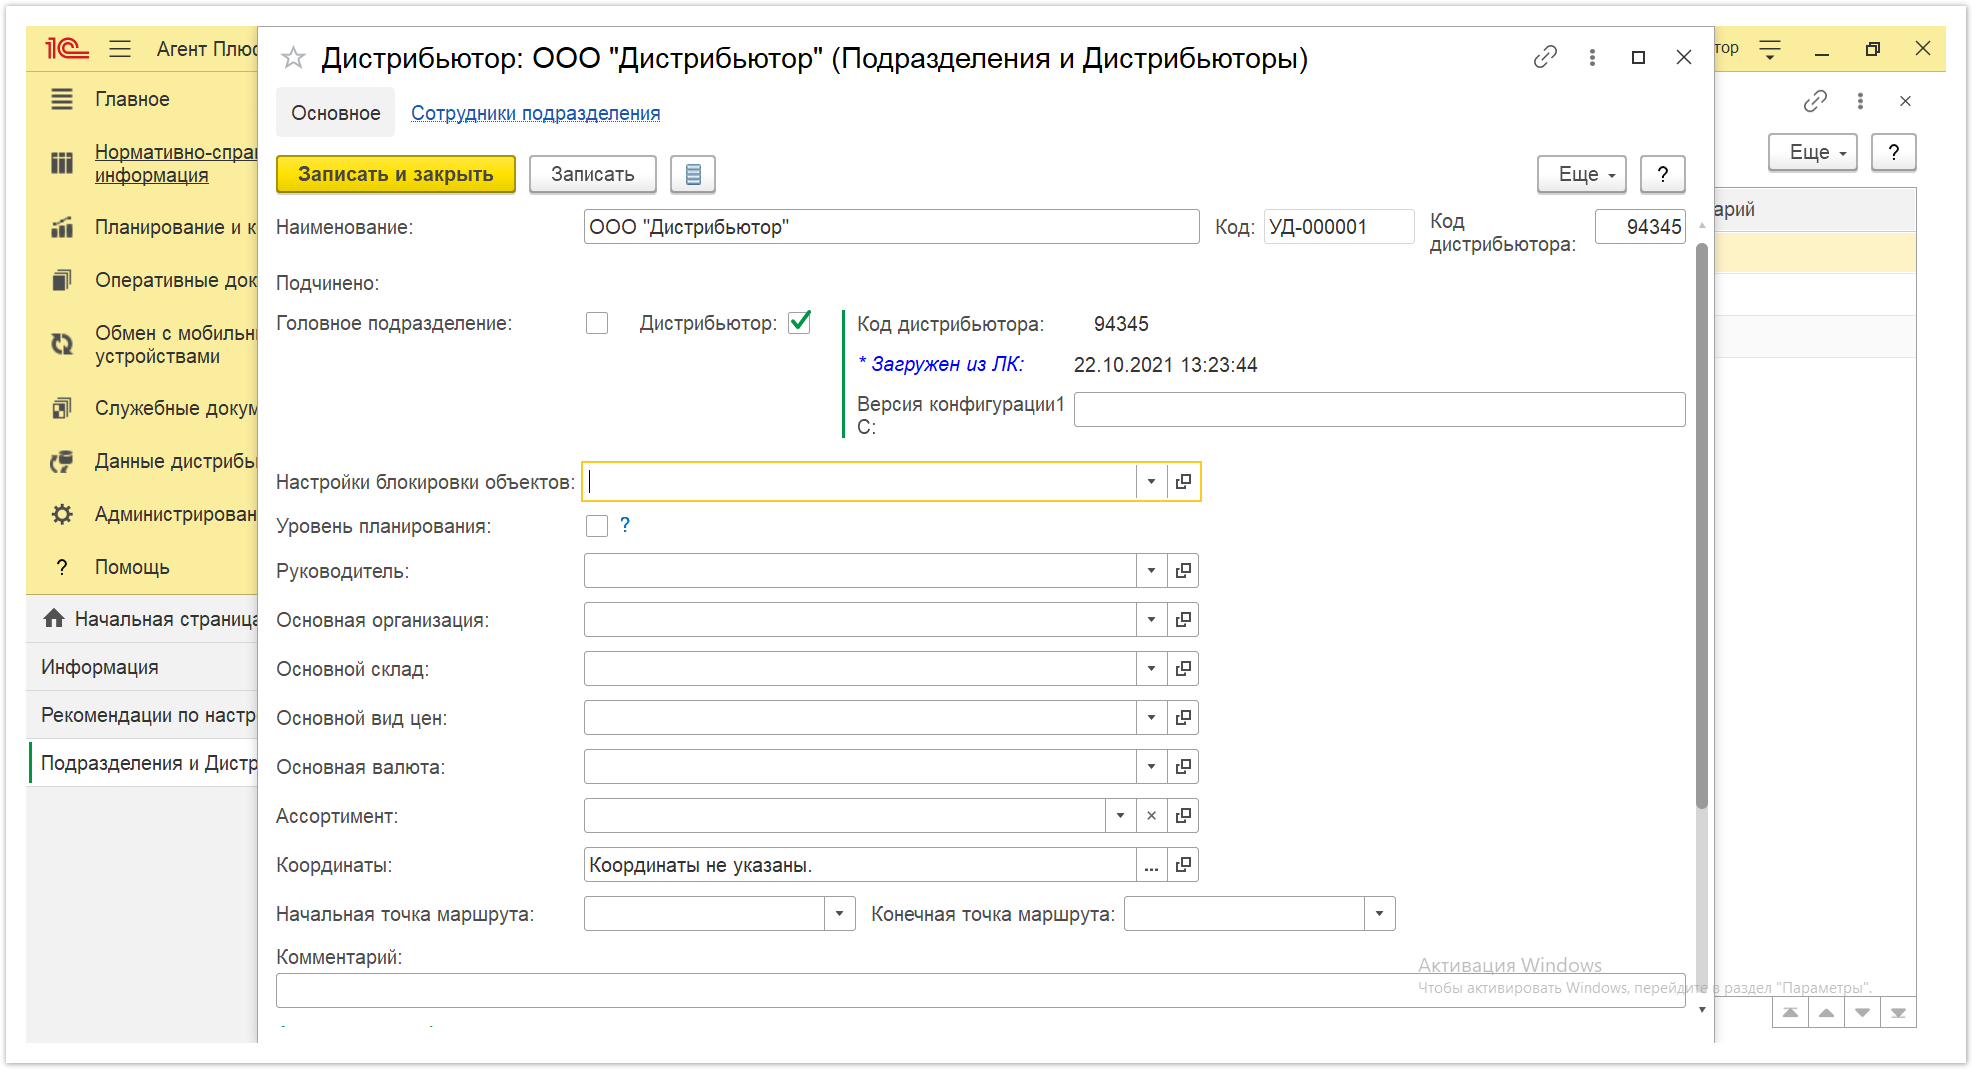
Task: Click the Записать и закрыть button
Action: (396, 174)
